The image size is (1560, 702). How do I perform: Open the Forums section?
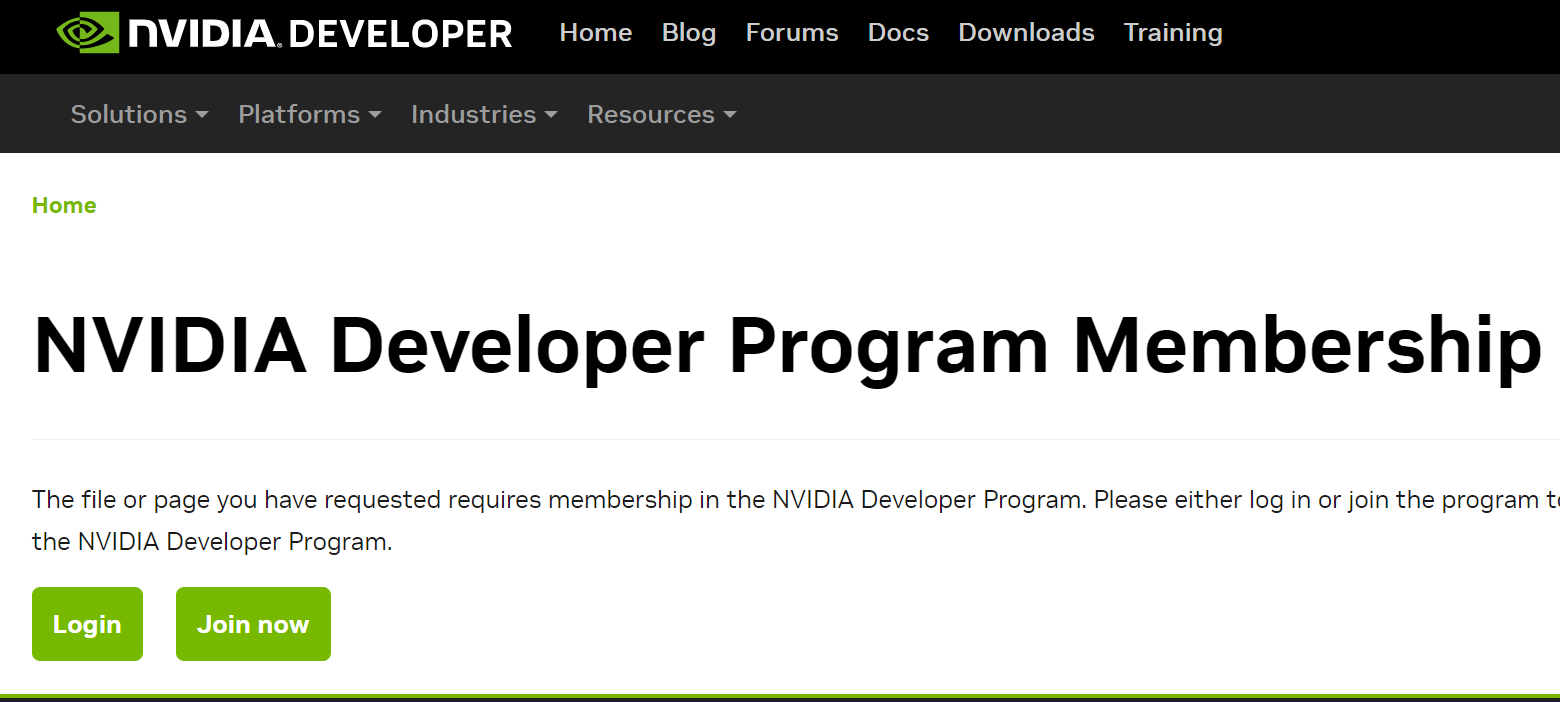pyautogui.click(x=792, y=33)
